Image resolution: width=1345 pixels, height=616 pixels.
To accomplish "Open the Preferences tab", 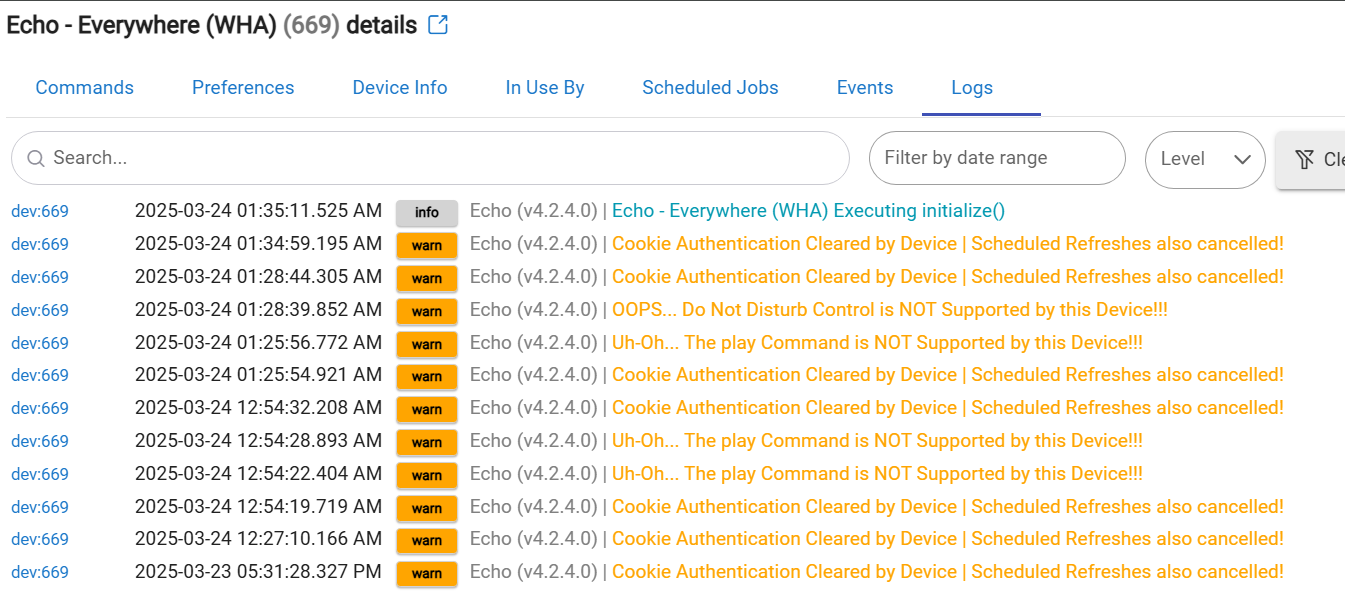I will pos(243,88).
